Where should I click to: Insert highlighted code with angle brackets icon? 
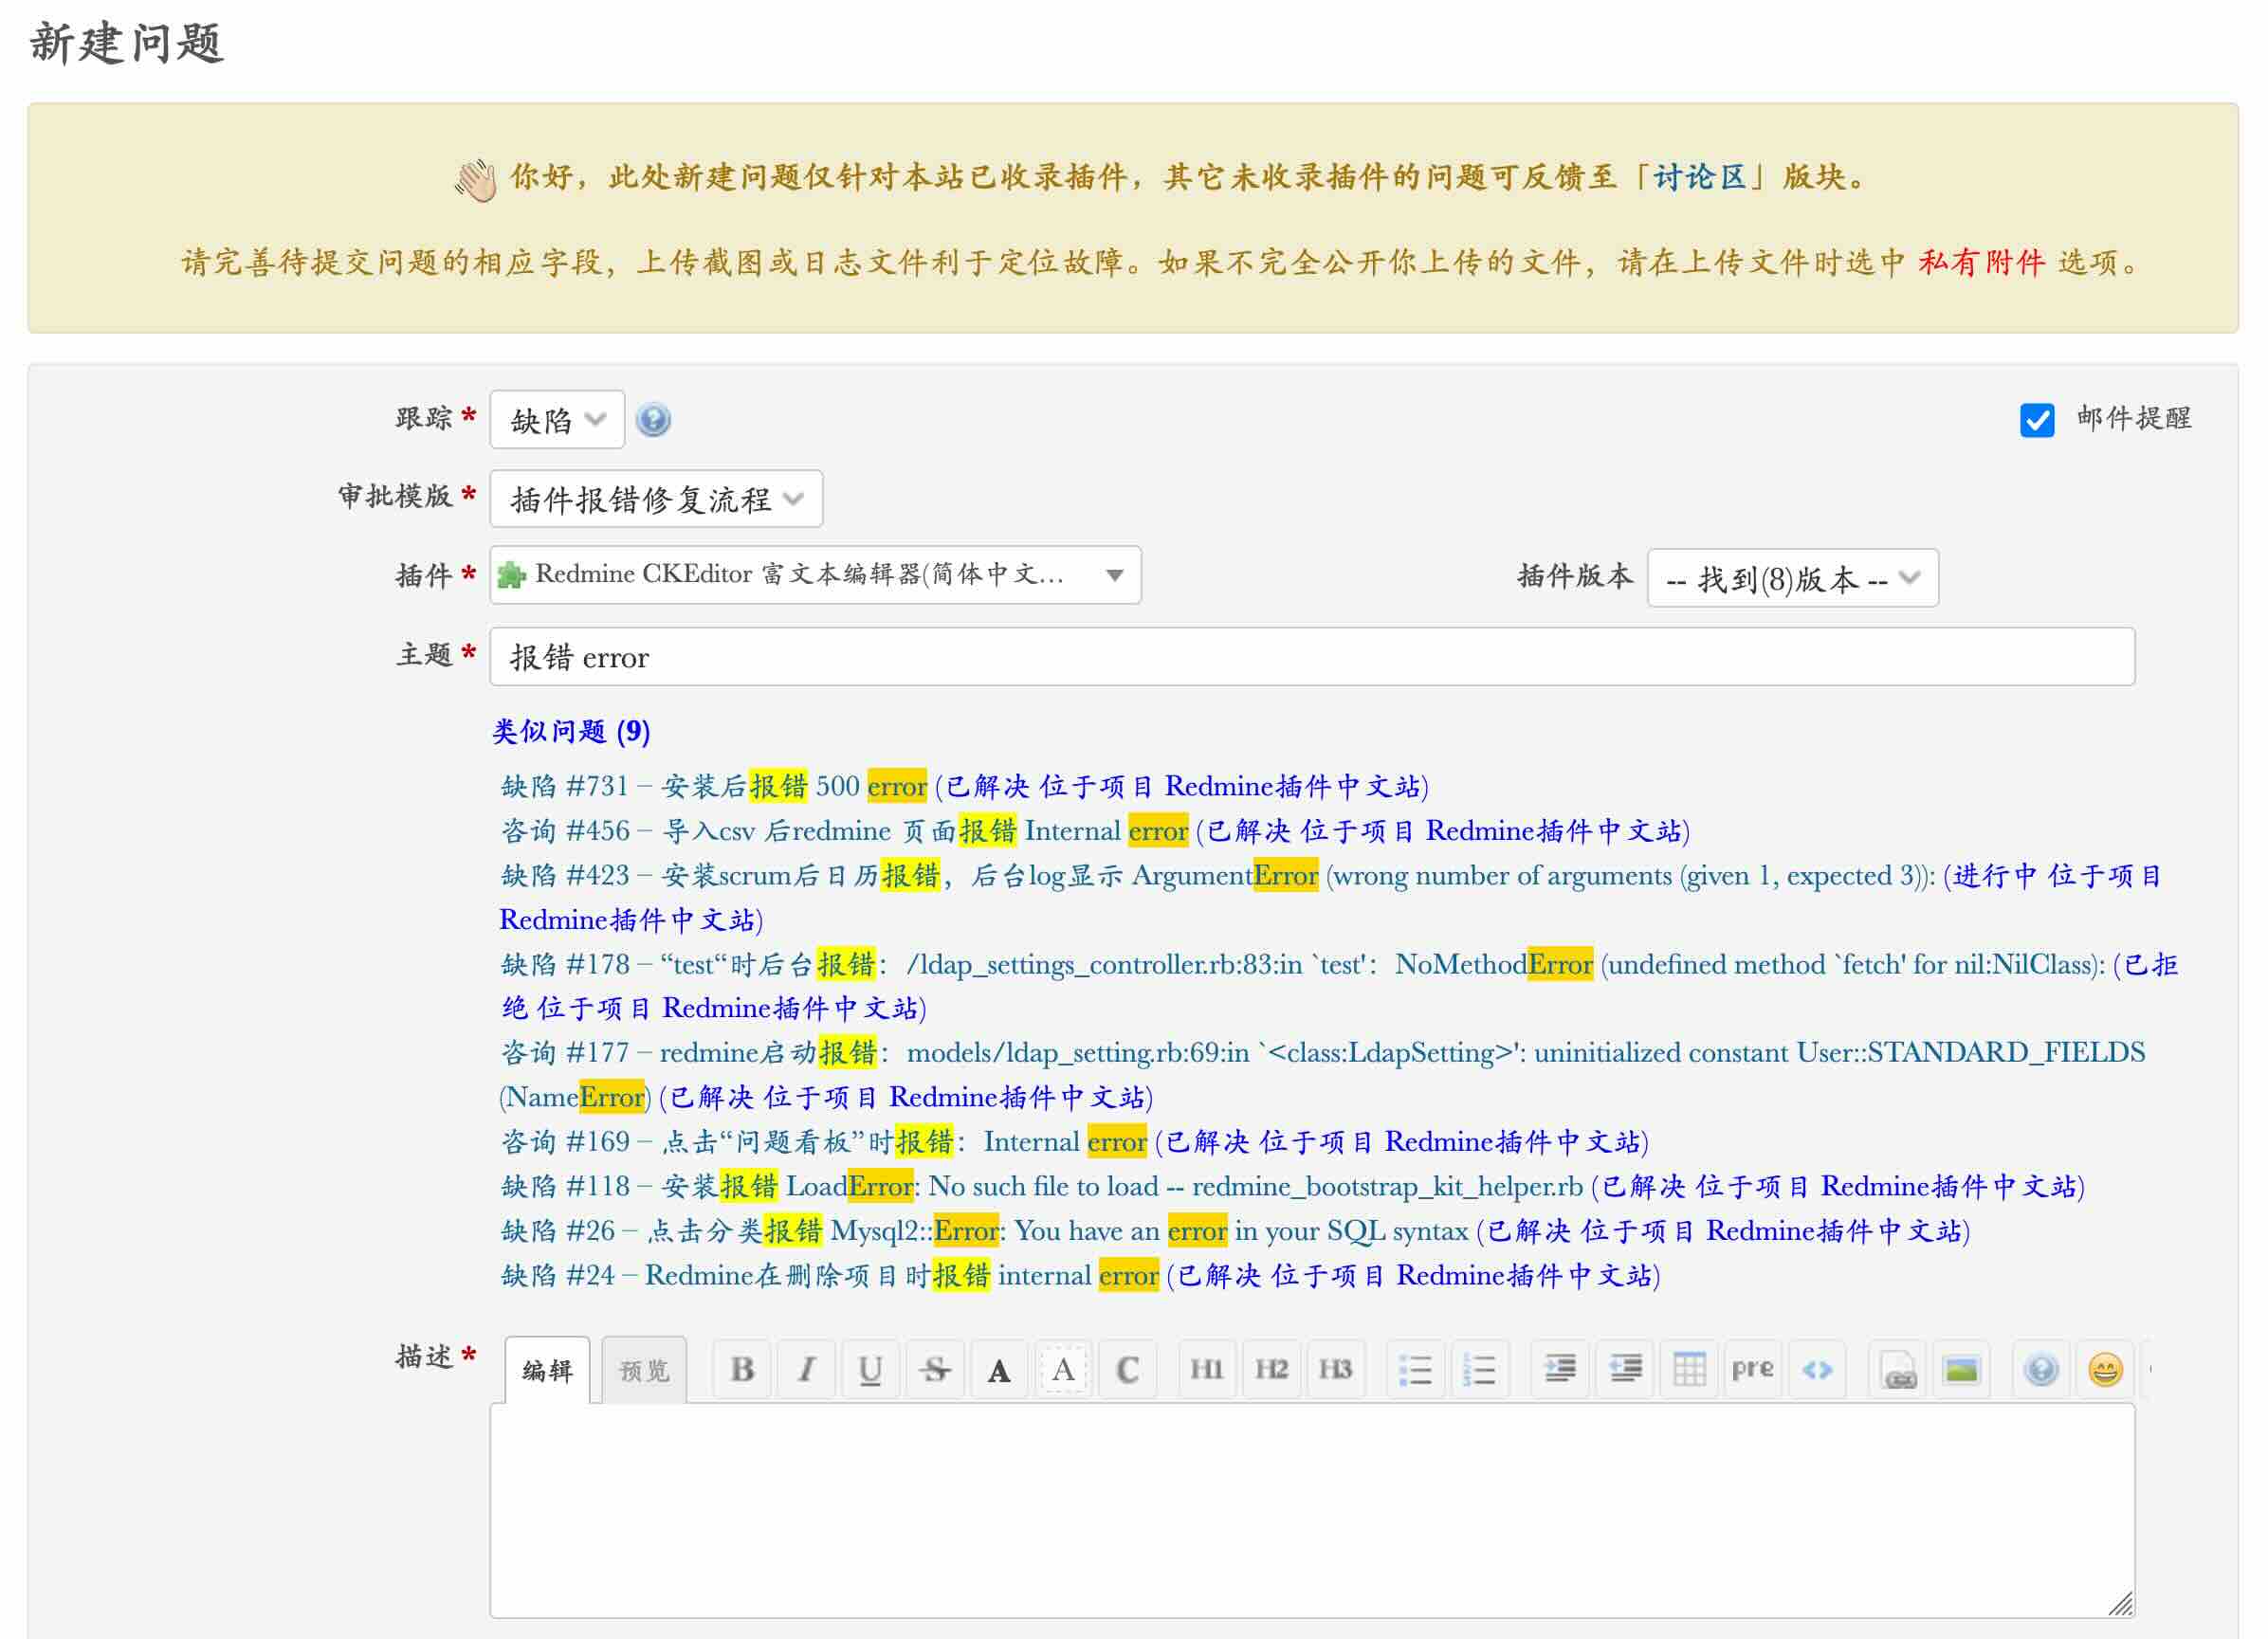pyautogui.click(x=1817, y=1369)
